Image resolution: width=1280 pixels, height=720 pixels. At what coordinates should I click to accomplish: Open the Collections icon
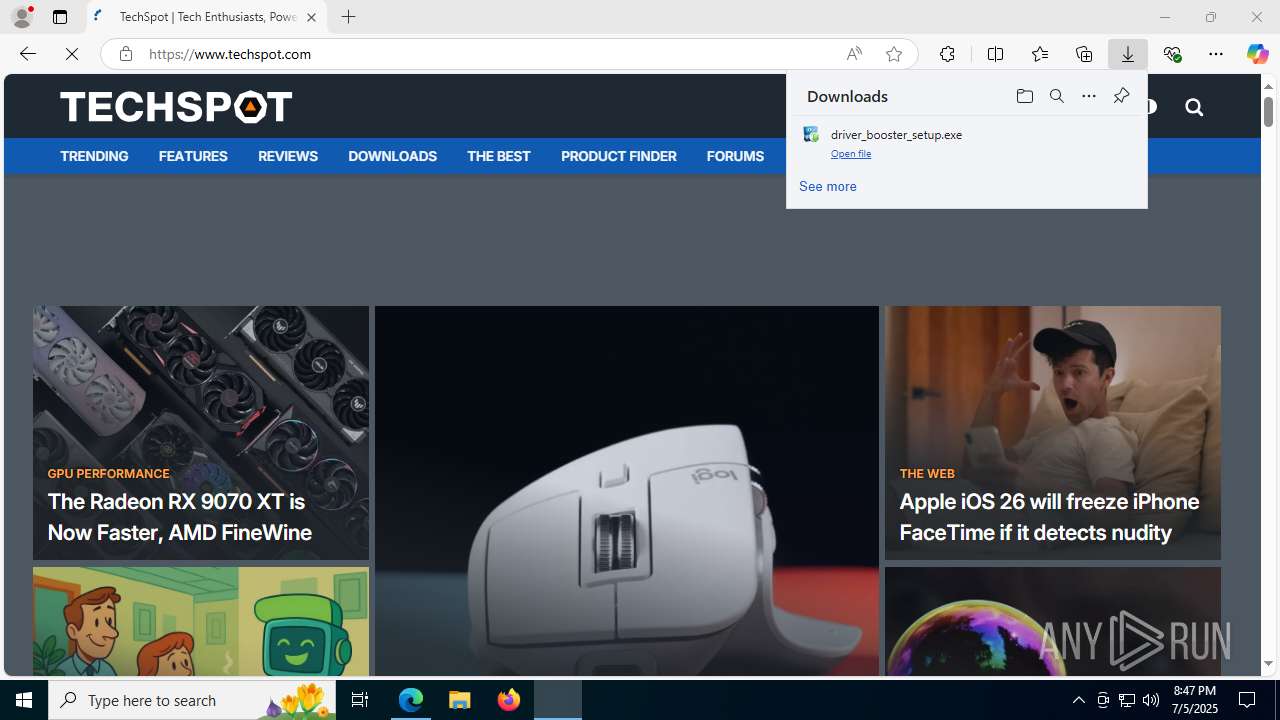coord(1084,54)
